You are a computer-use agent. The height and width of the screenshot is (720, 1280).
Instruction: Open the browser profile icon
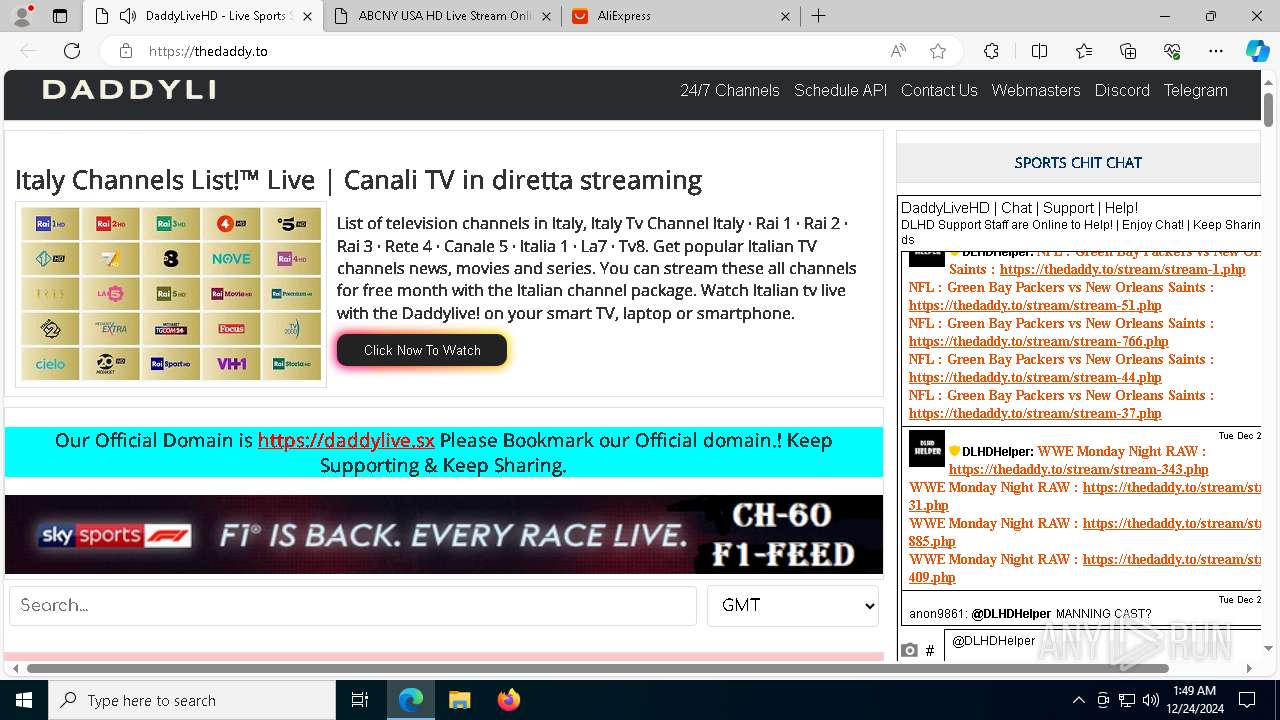pyautogui.click(x=22, y=16)
